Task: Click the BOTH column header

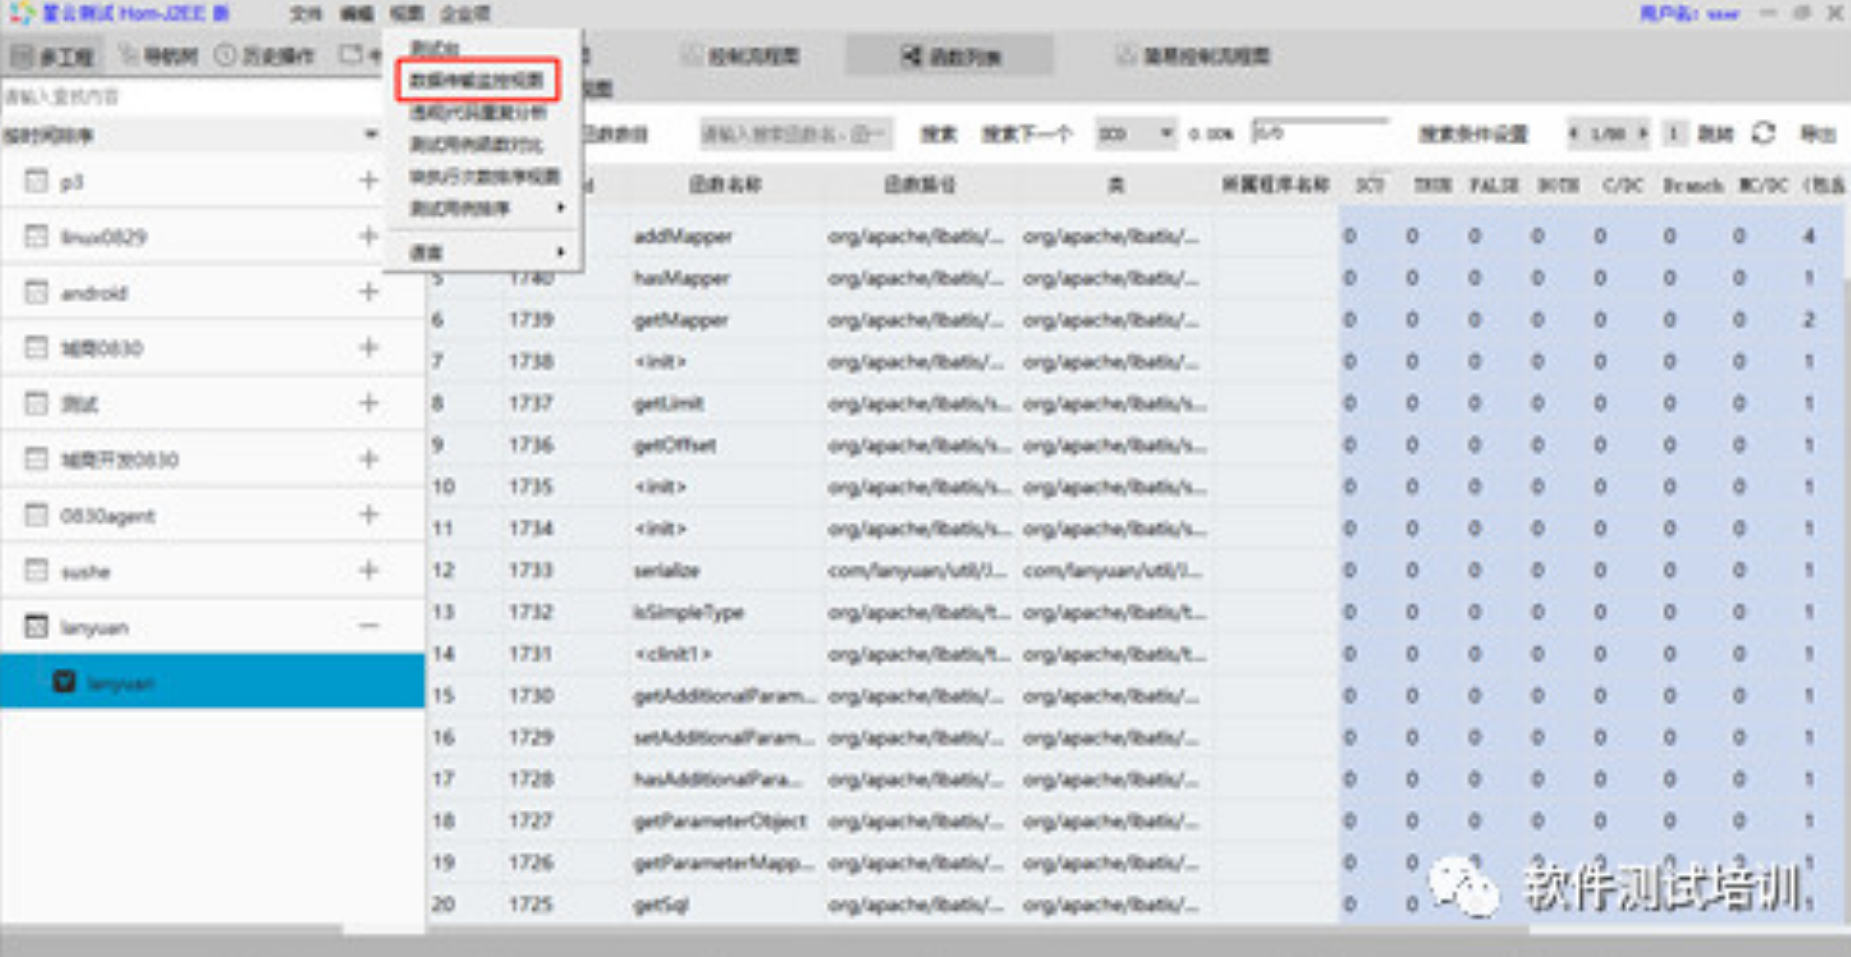Action: point(1558,185)
